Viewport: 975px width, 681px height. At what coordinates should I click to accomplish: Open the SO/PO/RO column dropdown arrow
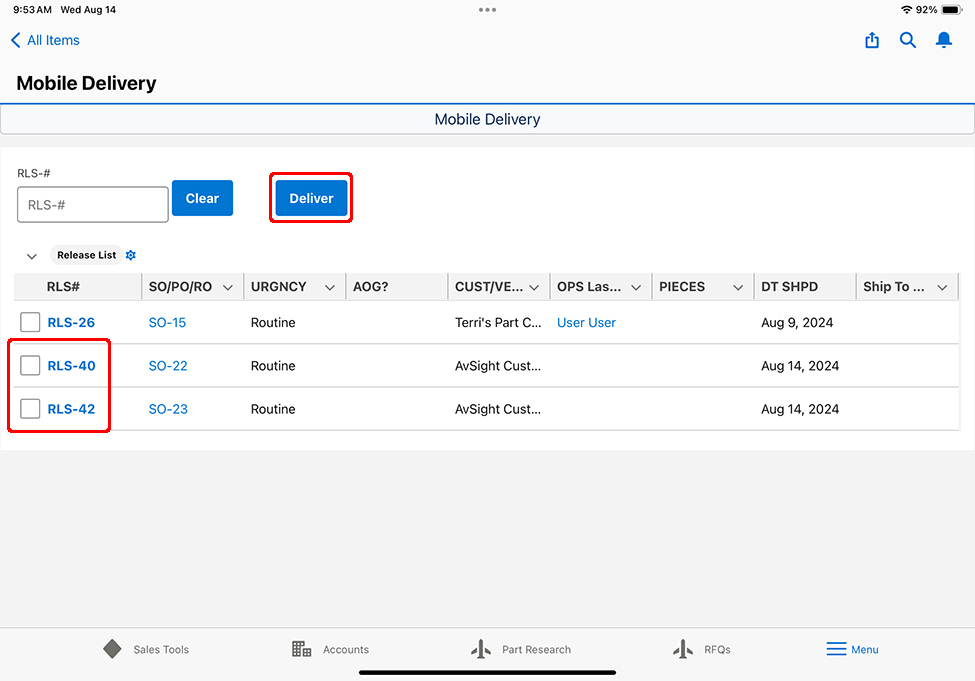(x=228, y=287)
